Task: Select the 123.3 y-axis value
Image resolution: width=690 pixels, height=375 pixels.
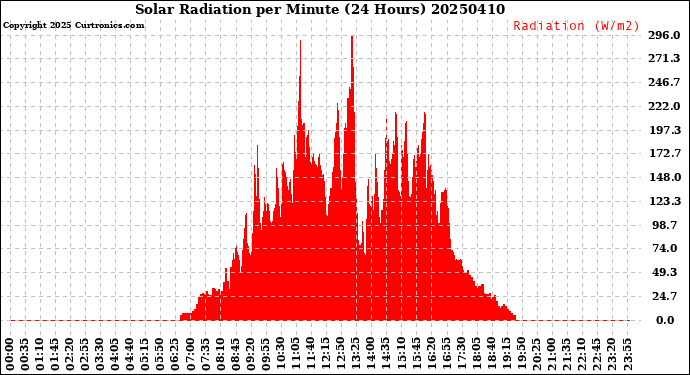Action: click(x=664, y=202)
